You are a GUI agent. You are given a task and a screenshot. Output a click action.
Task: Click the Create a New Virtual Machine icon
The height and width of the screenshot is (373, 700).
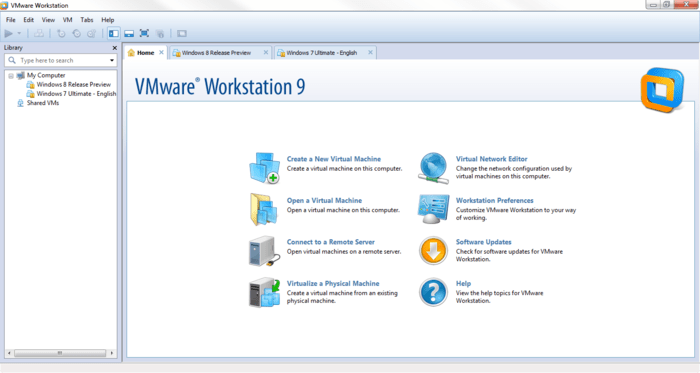point(264,168)
